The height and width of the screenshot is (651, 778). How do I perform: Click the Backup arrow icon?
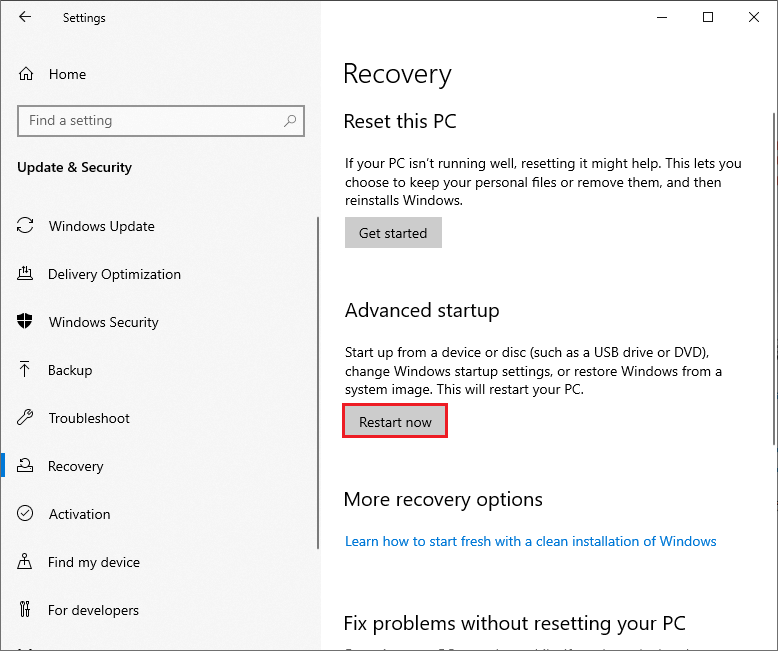pyautogui.click(x=24, y=370)
